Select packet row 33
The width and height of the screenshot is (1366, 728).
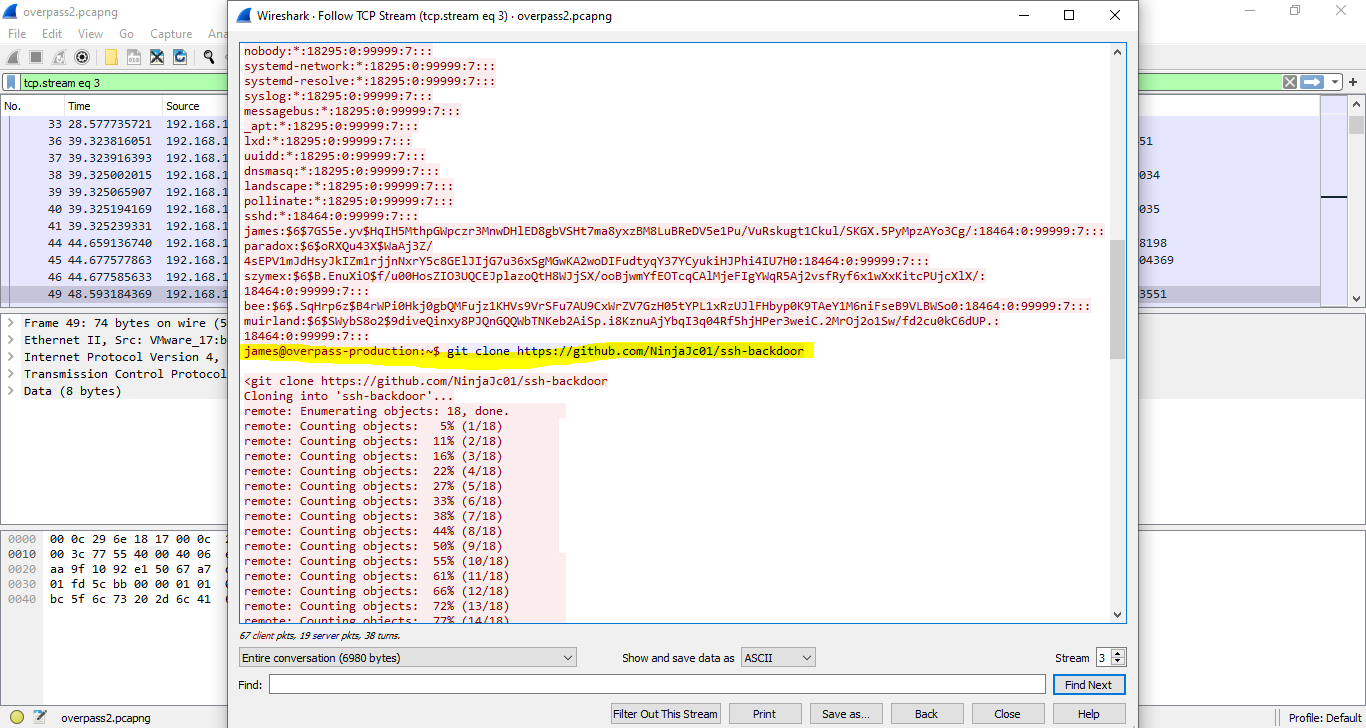click(x=114, y=124)
